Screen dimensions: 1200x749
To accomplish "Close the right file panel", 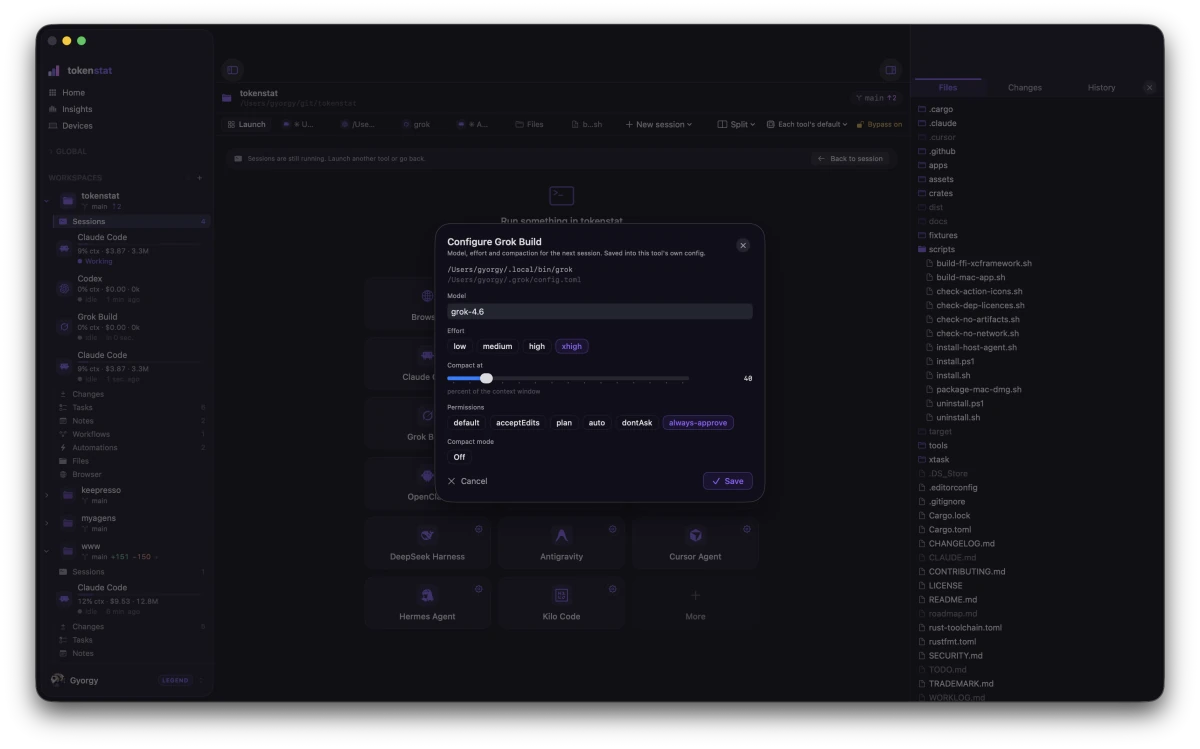I will coord(1149,88).
